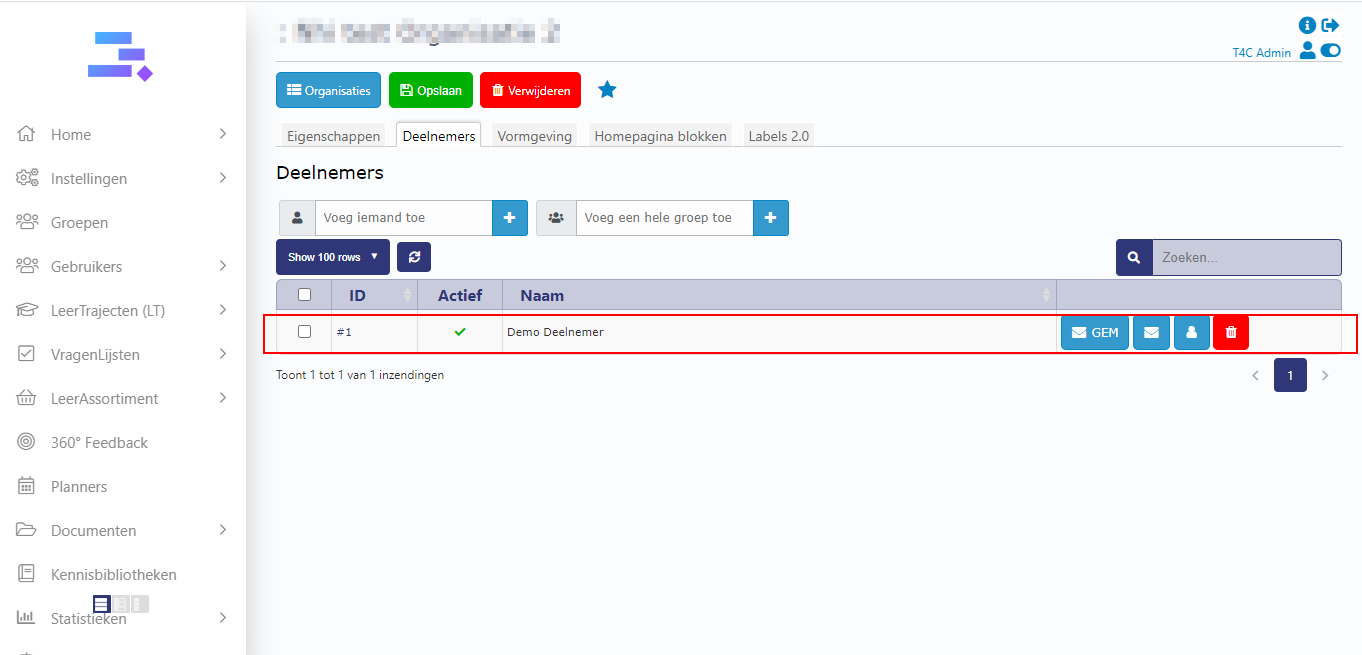This screenshot has width=1362, height=655.
Task: Click the info icon at top right
Action: (x=1306, y=26)
